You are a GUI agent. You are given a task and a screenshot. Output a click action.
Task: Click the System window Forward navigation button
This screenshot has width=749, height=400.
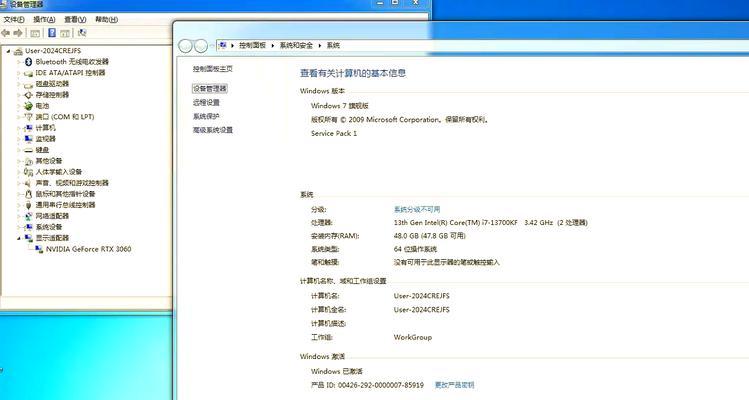coord(201,46)
